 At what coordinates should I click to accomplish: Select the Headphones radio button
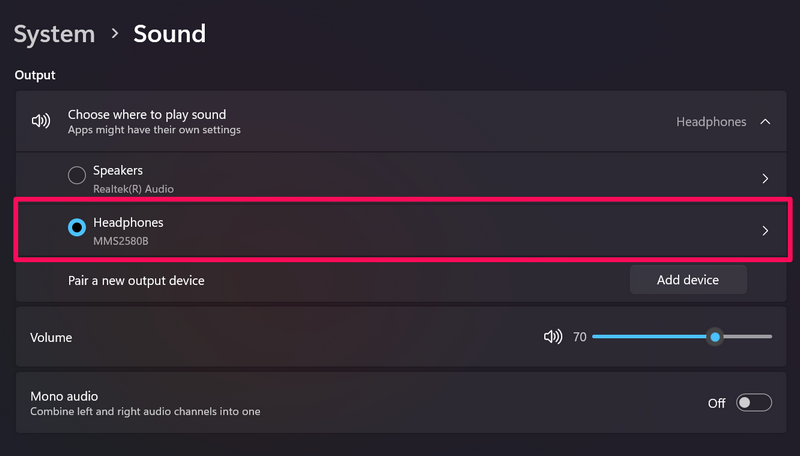(x=77, y=228)
